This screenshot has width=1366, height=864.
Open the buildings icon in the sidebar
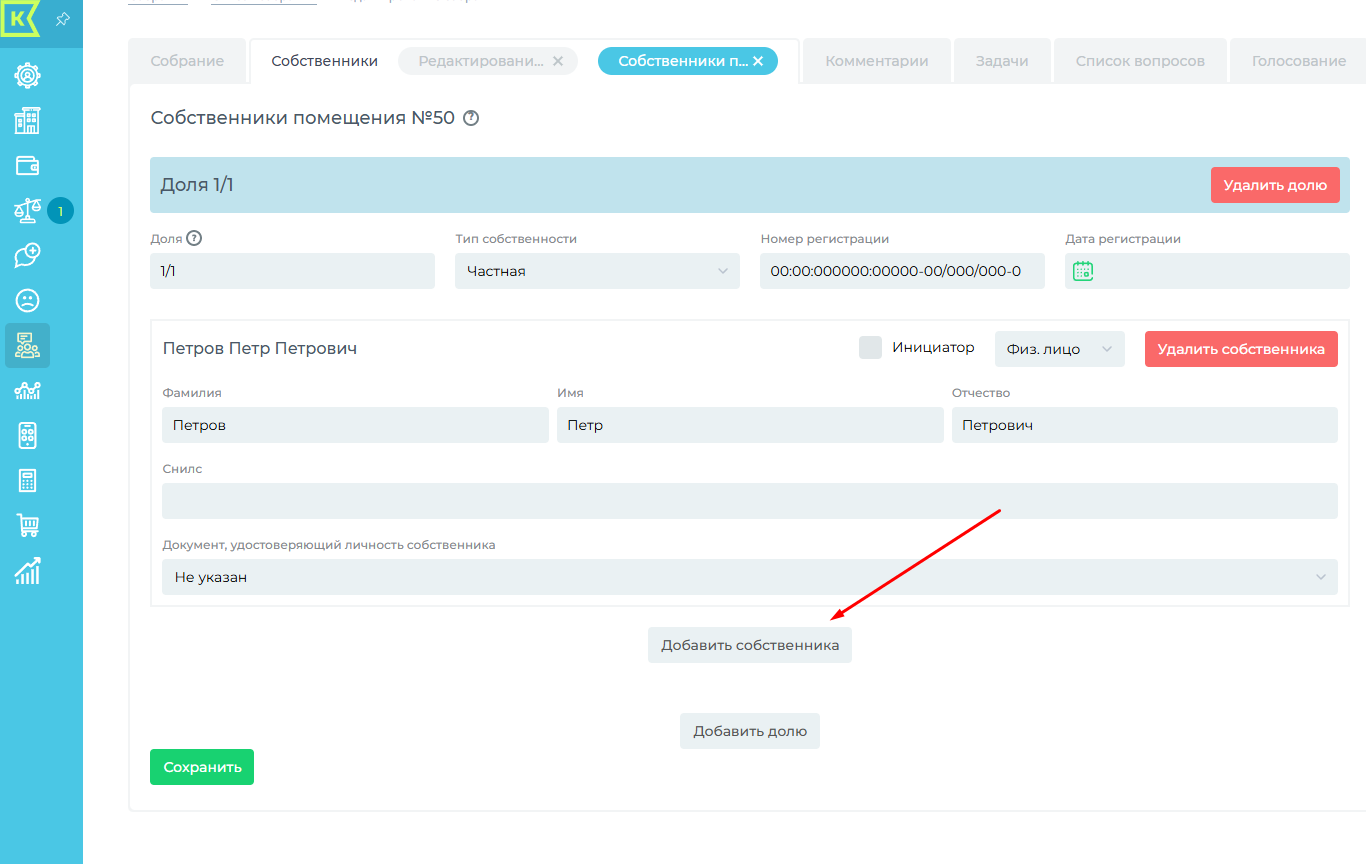click(x=27, y=121)
